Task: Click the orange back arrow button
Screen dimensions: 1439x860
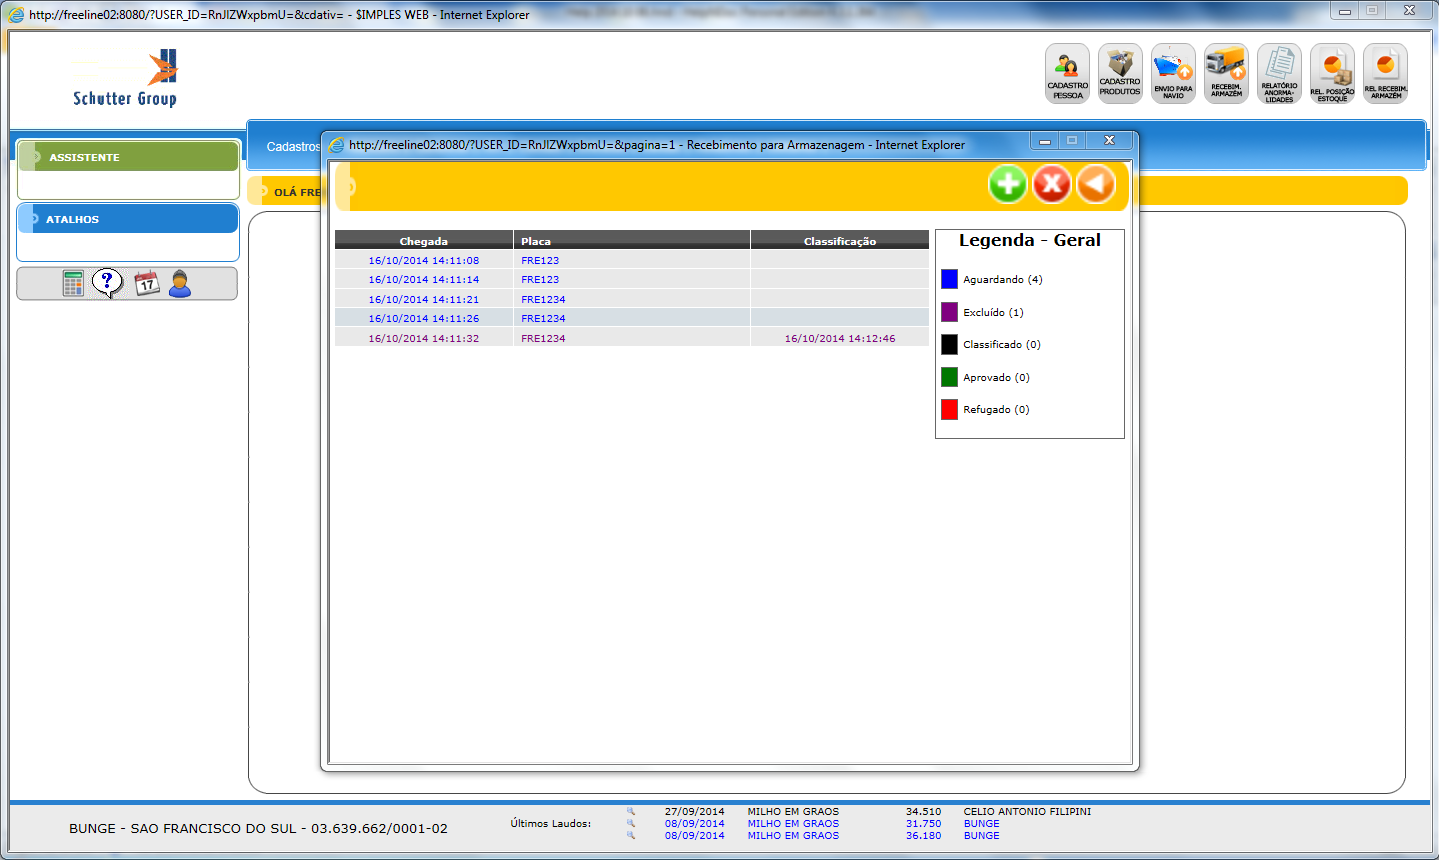Action: pos(1095,184)
